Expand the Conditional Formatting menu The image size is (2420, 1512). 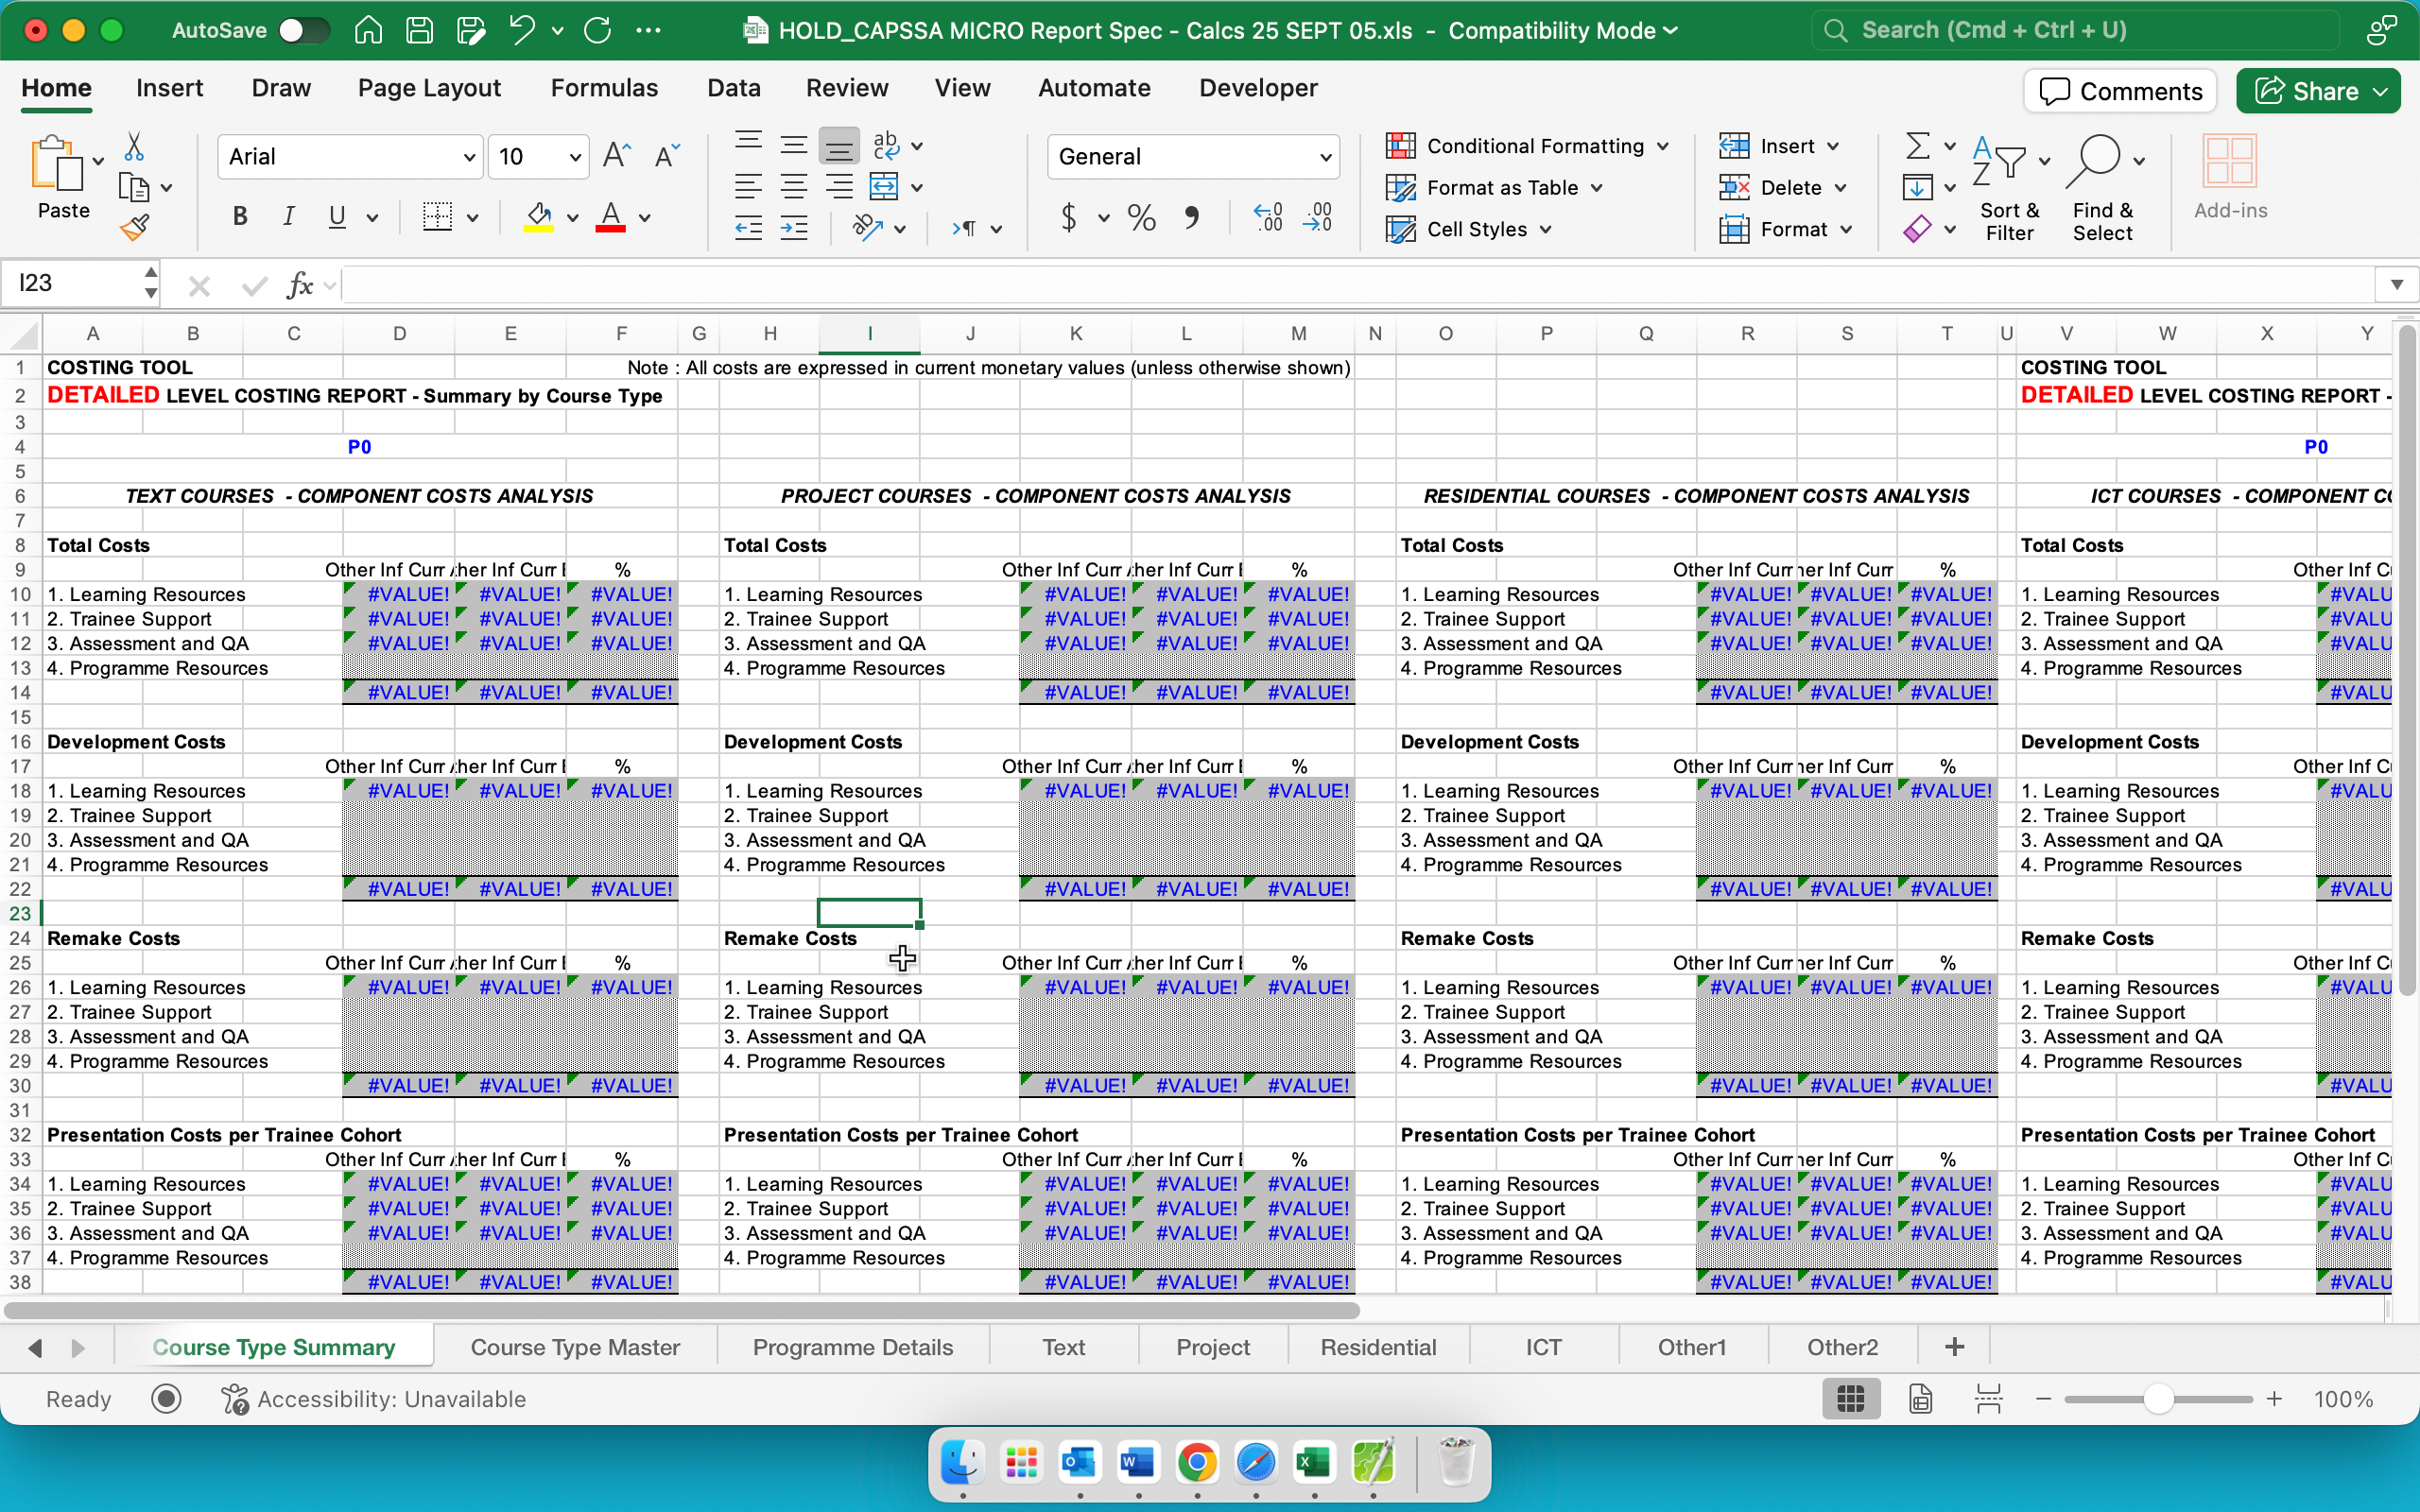[1662, 146]
